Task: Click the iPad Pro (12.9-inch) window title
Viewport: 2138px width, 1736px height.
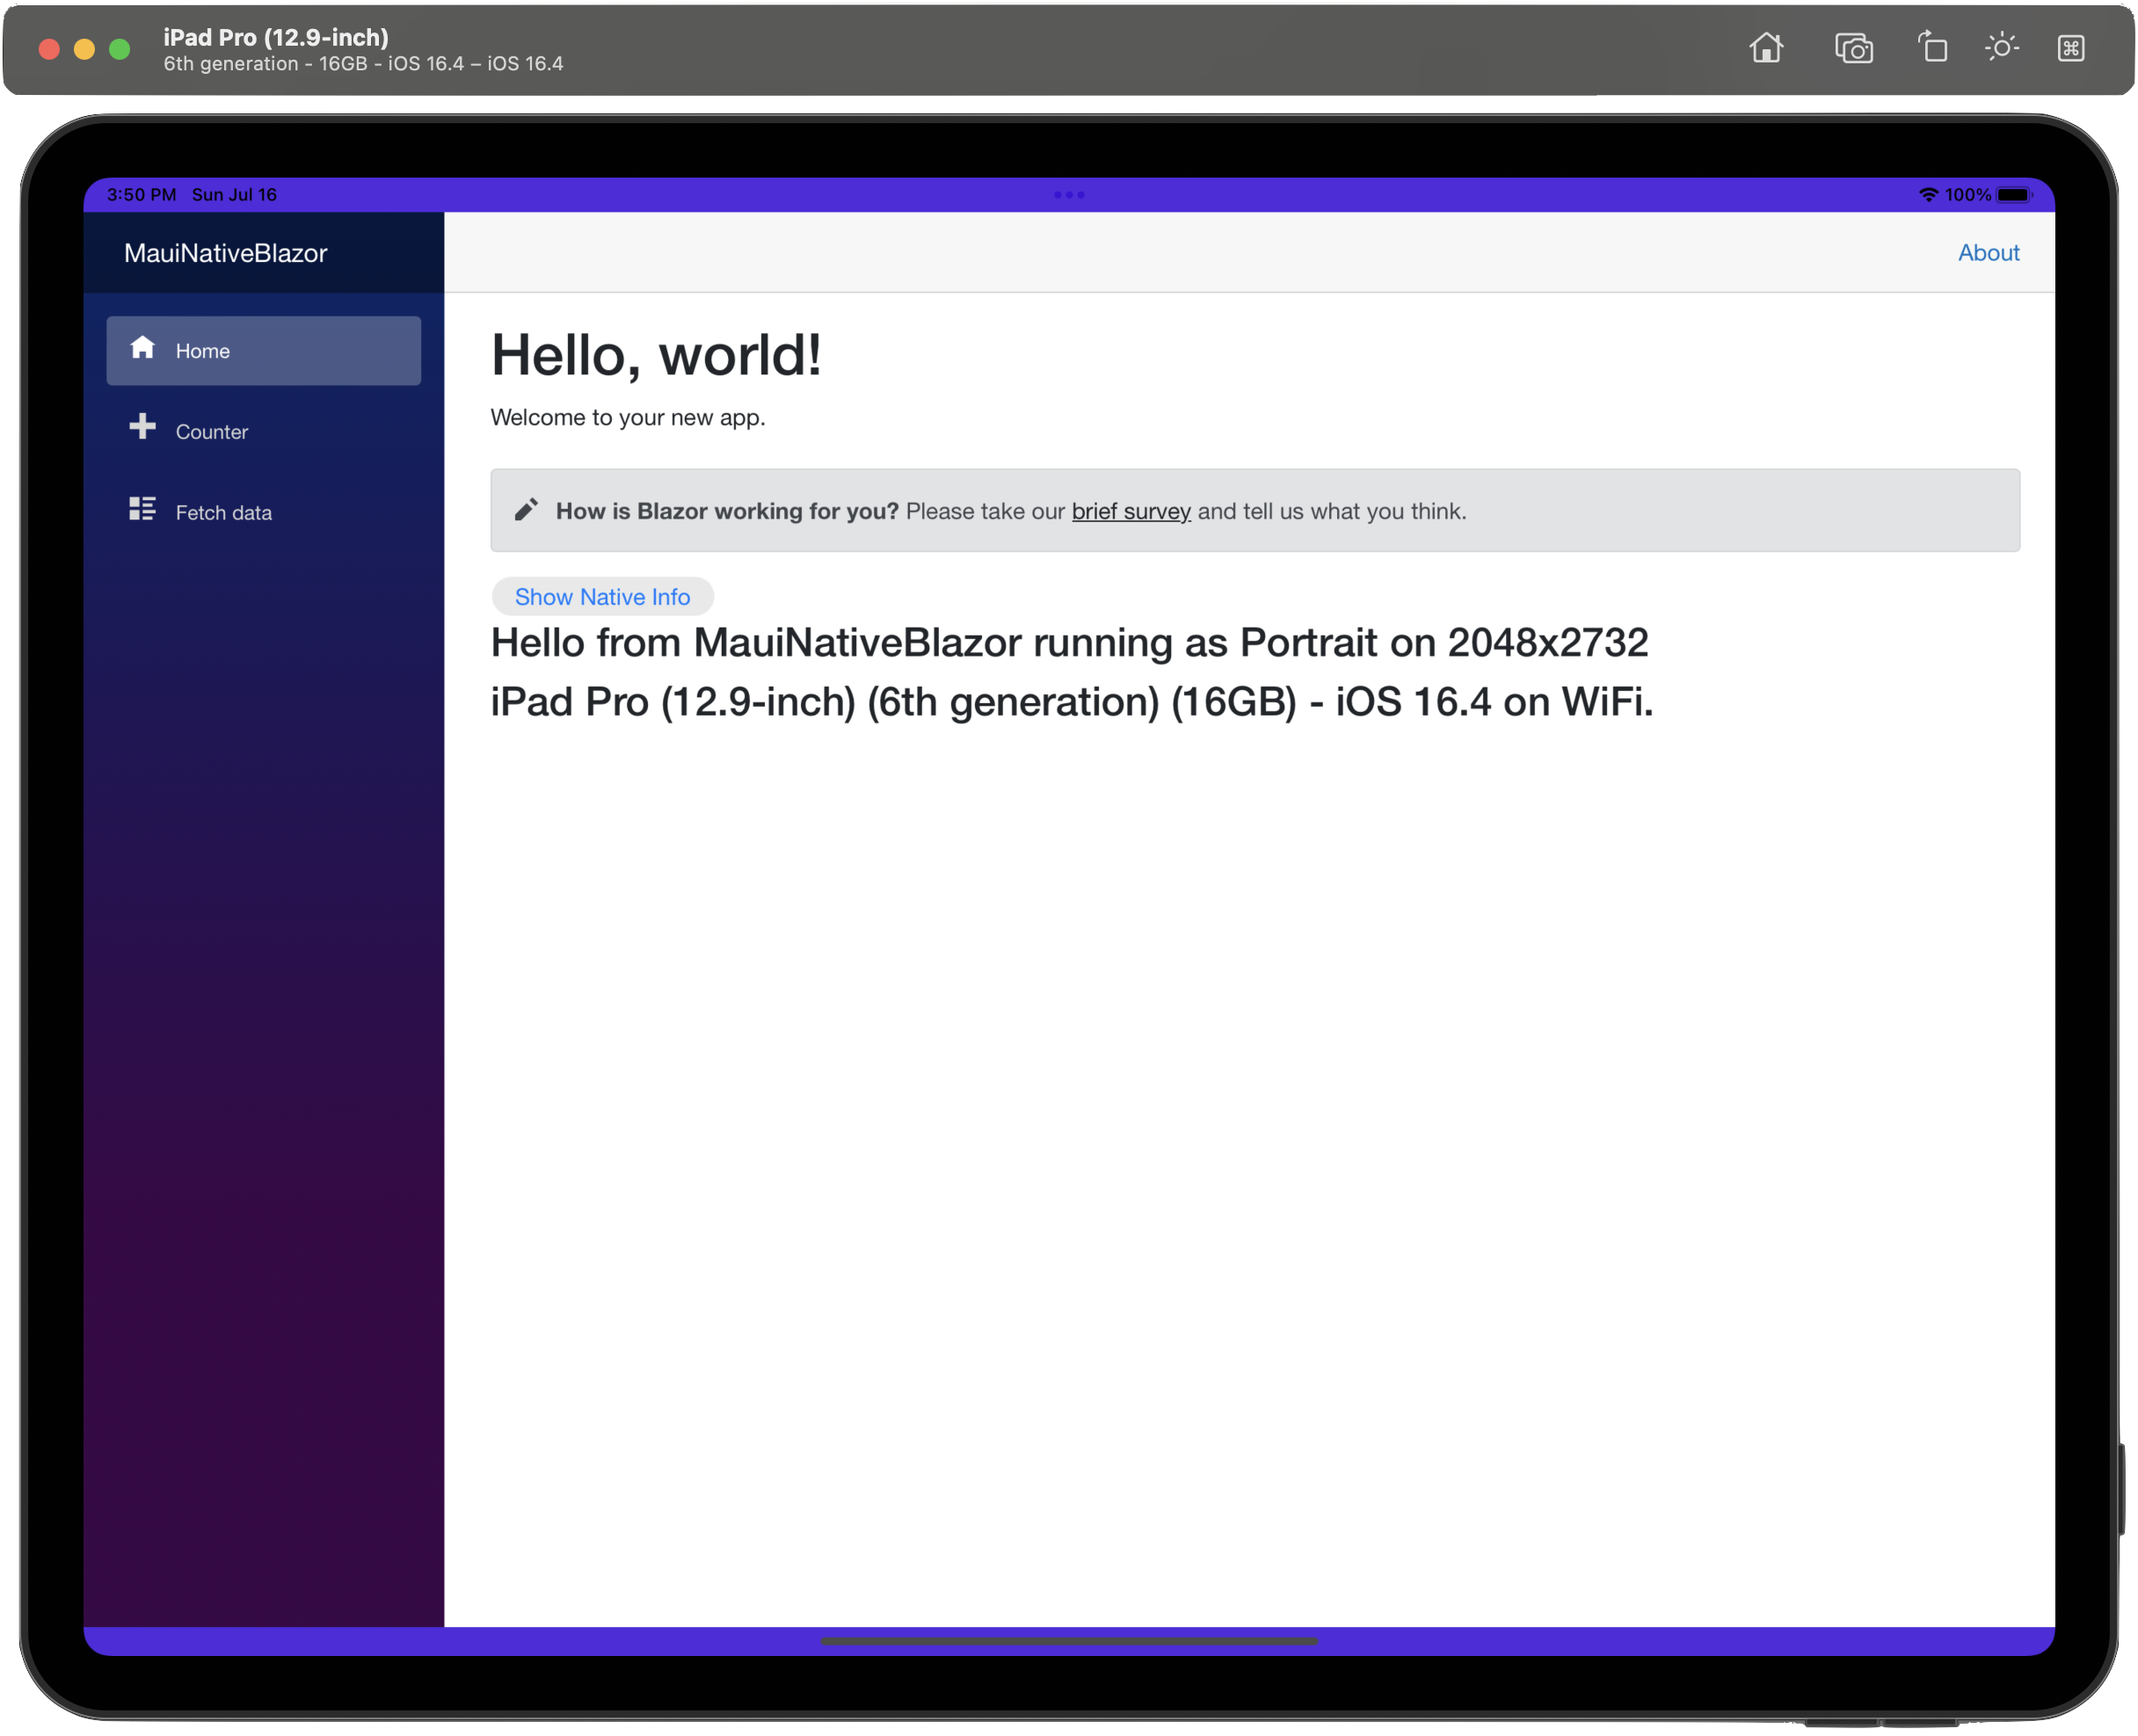Action: pyautogui.click(x=276, y=37)
